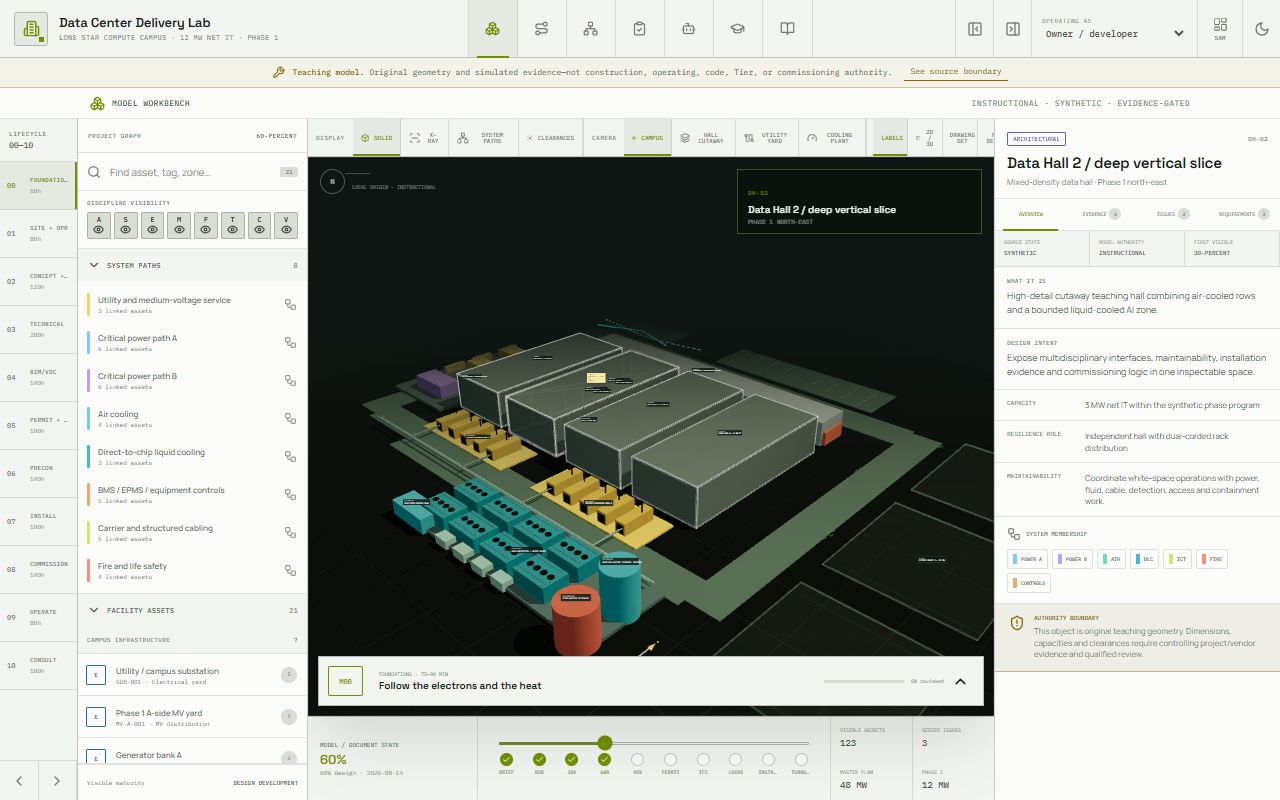Open the graduation cap learning icon
Screen dimensions: 1280x800
pyautogui.click(x=737, y=29)
